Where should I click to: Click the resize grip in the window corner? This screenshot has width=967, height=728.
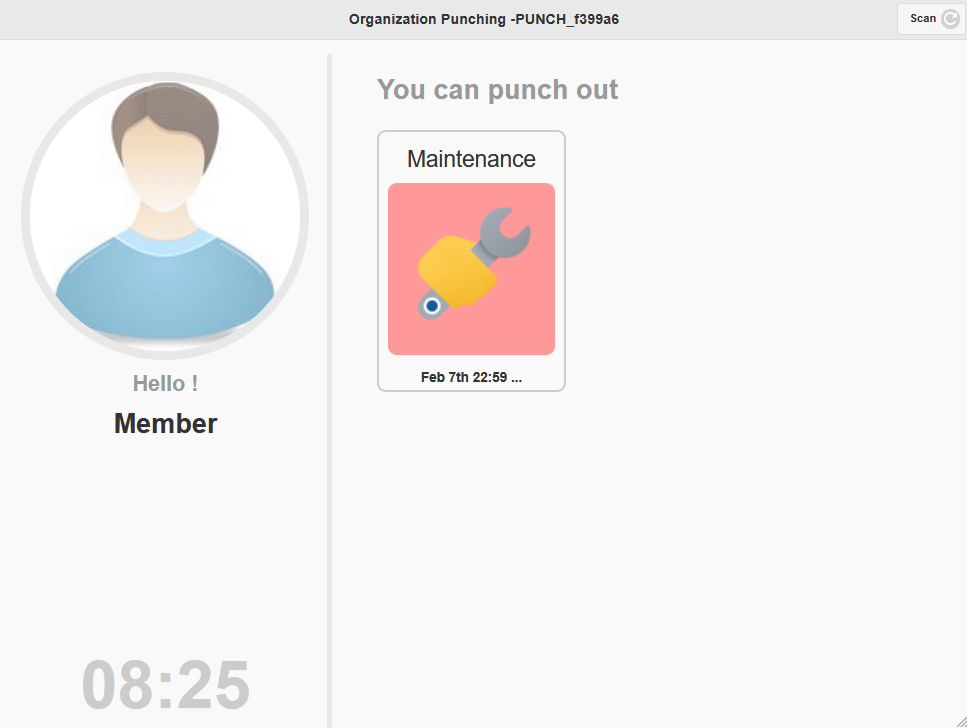960,722
